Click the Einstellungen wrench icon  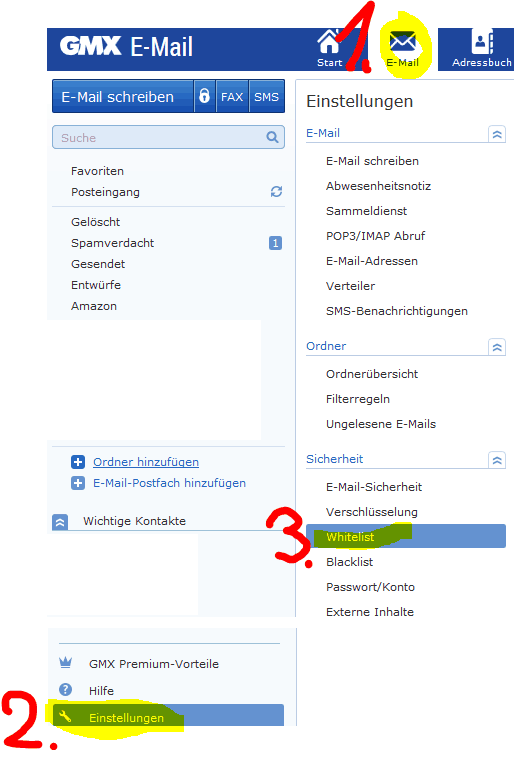pos(65,716)
